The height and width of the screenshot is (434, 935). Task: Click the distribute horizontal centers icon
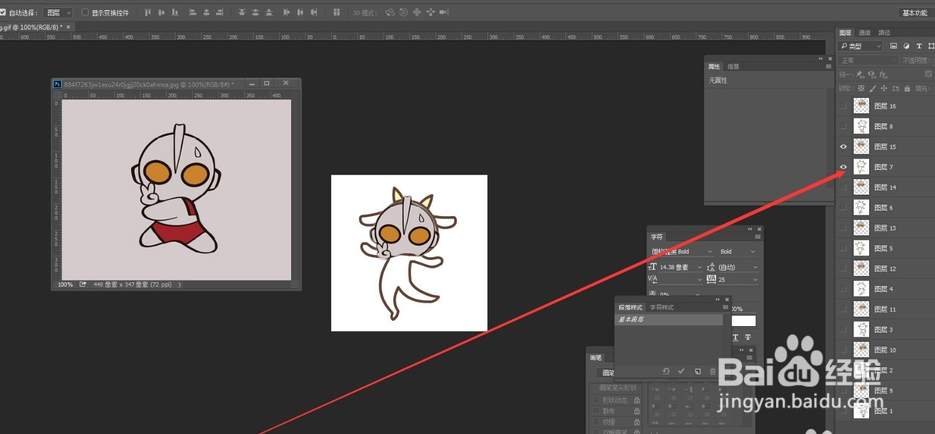pyautogui.click(x=301, y=13)
